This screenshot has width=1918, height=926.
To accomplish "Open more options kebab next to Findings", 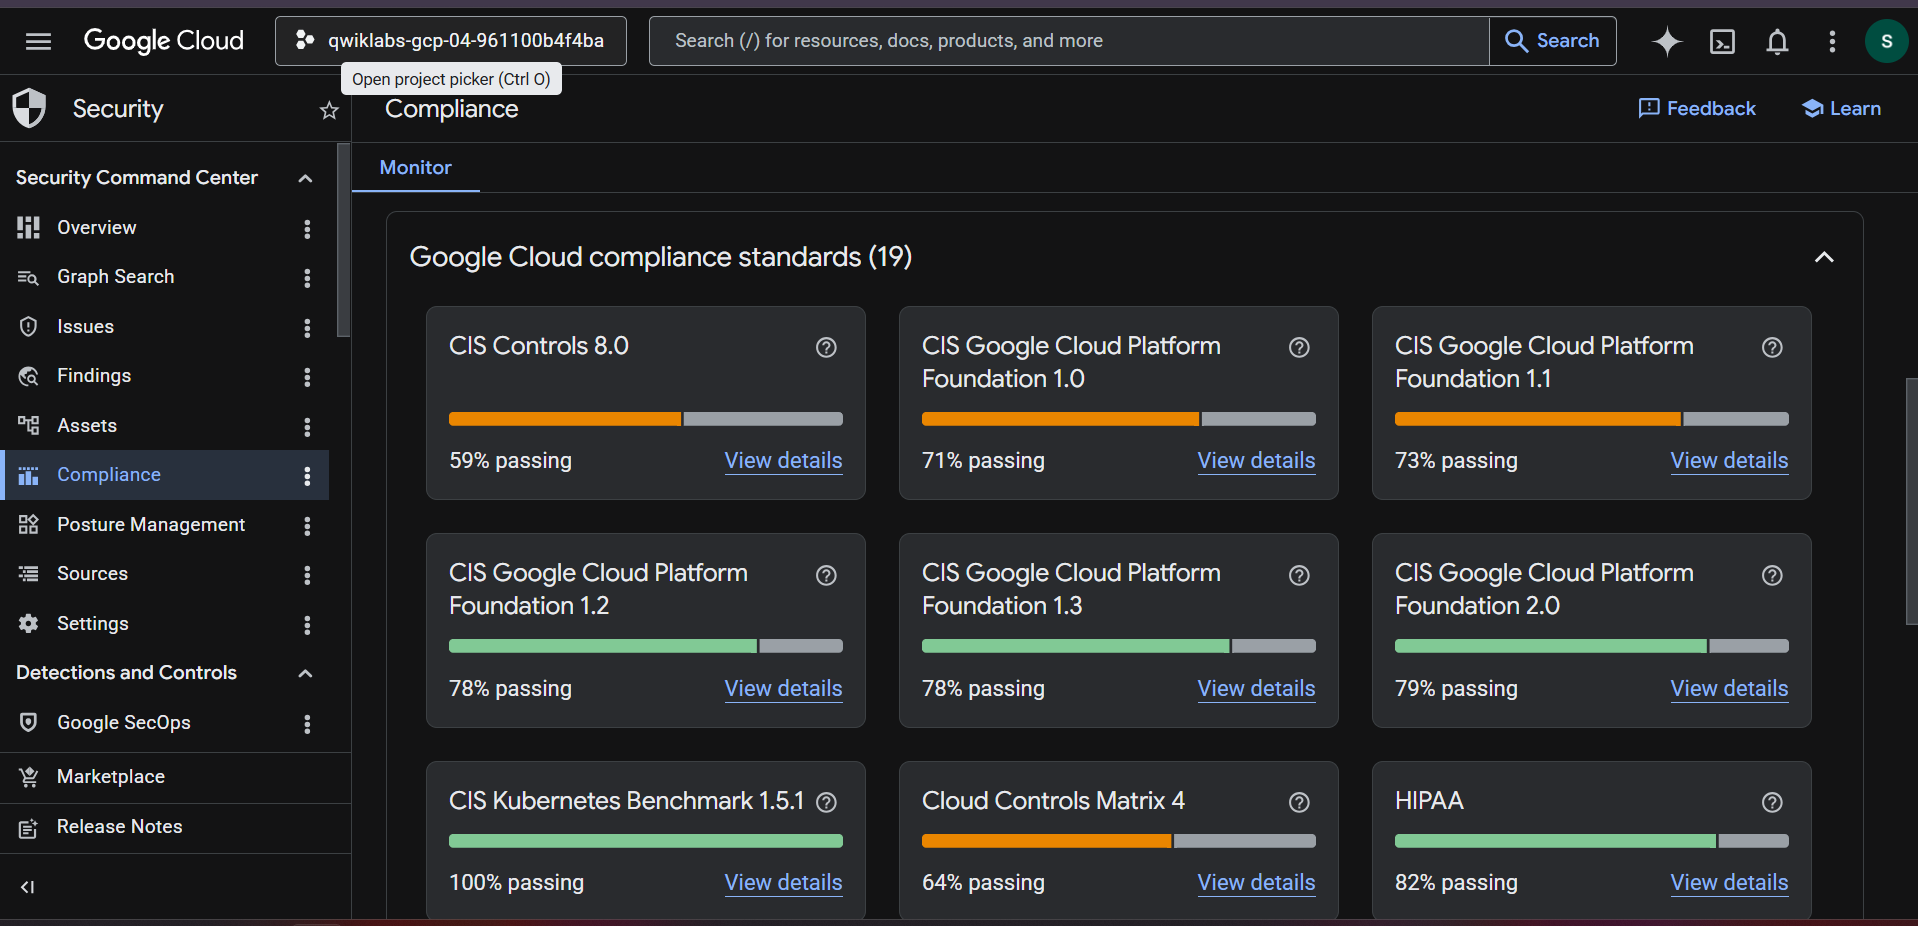I will click(307, 377).
